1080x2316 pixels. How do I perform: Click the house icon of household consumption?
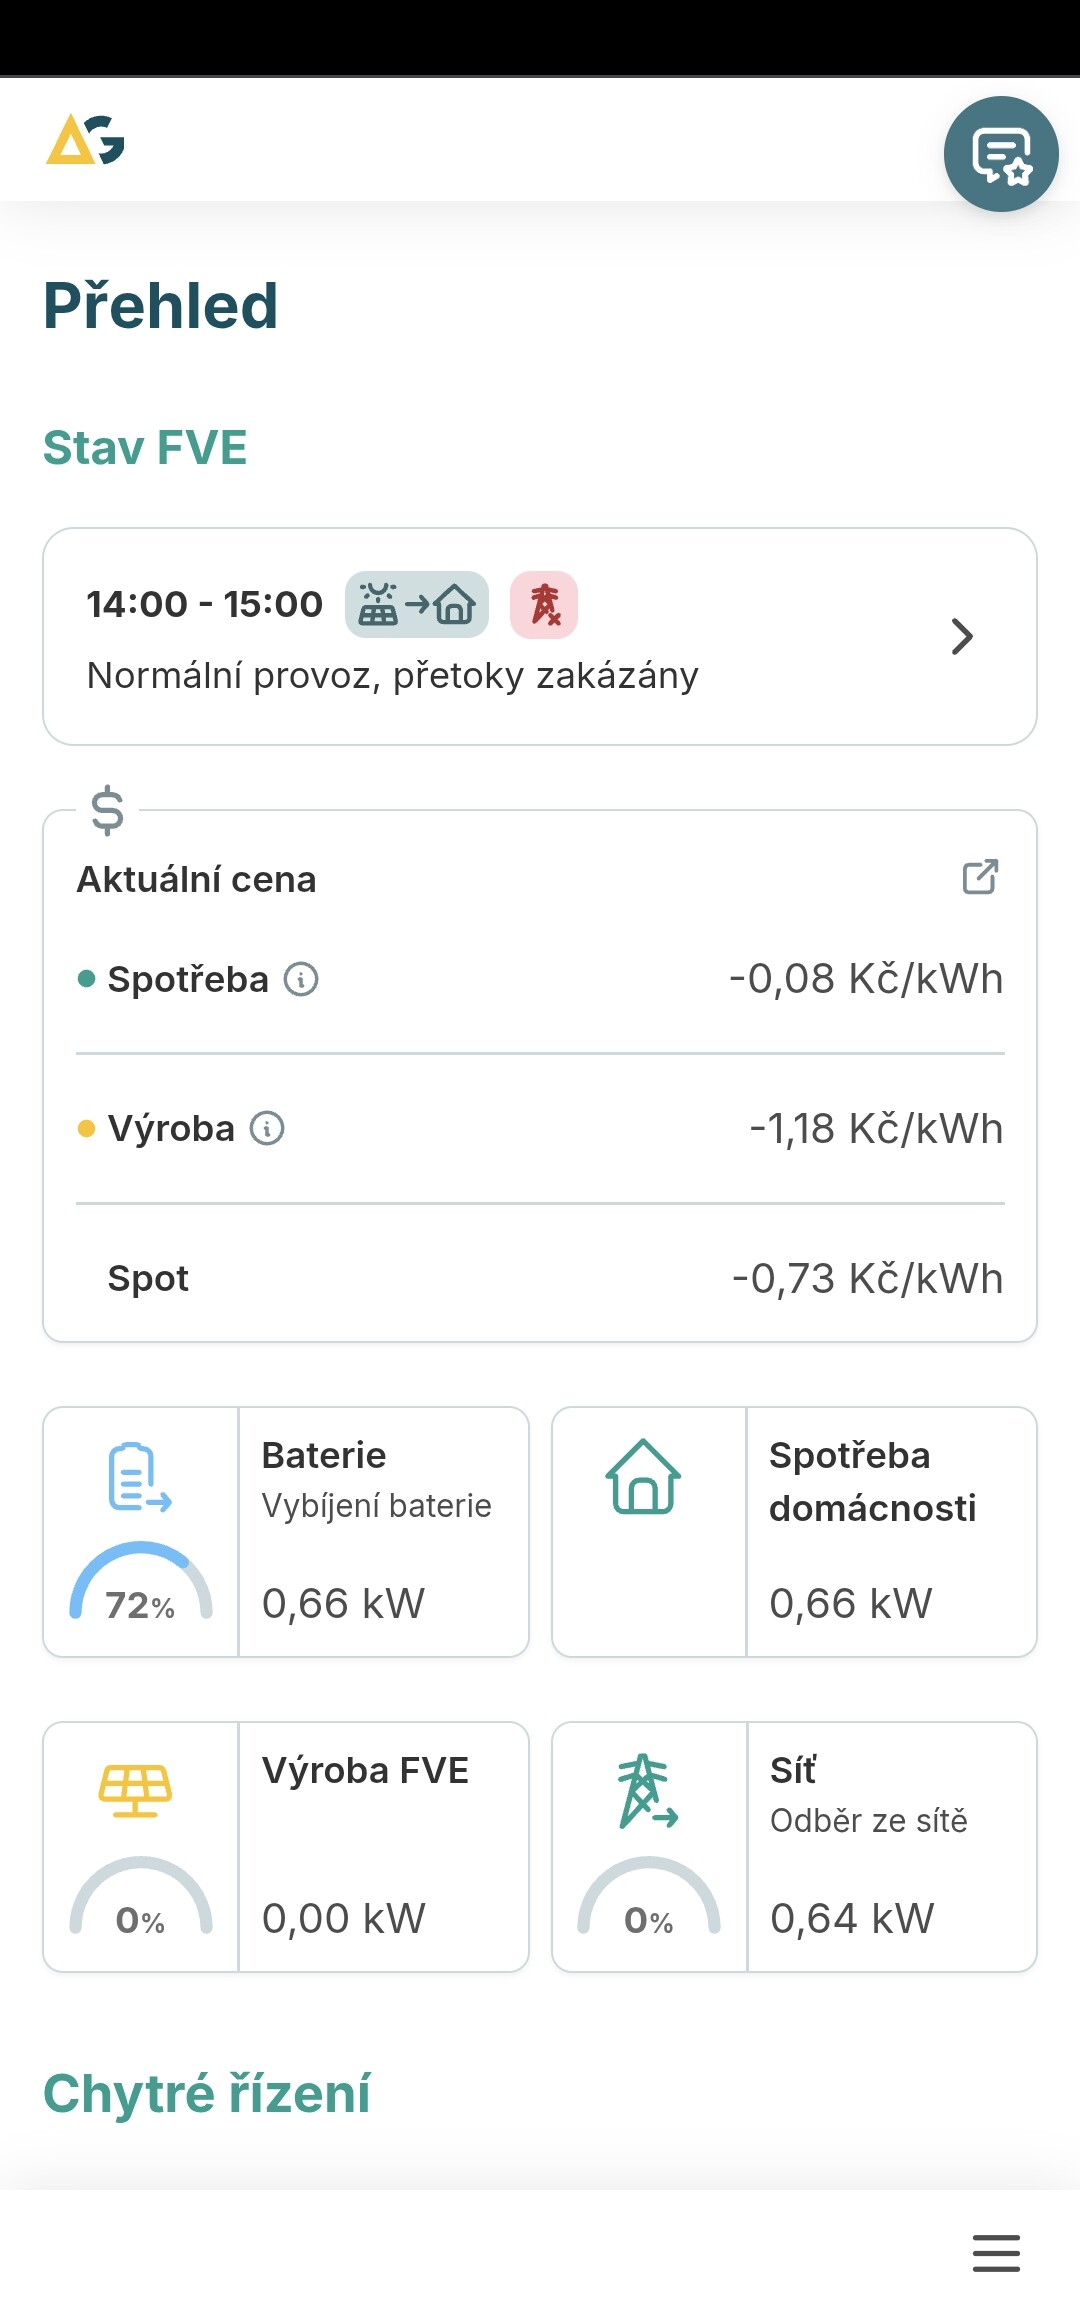tap(643, 1476)
